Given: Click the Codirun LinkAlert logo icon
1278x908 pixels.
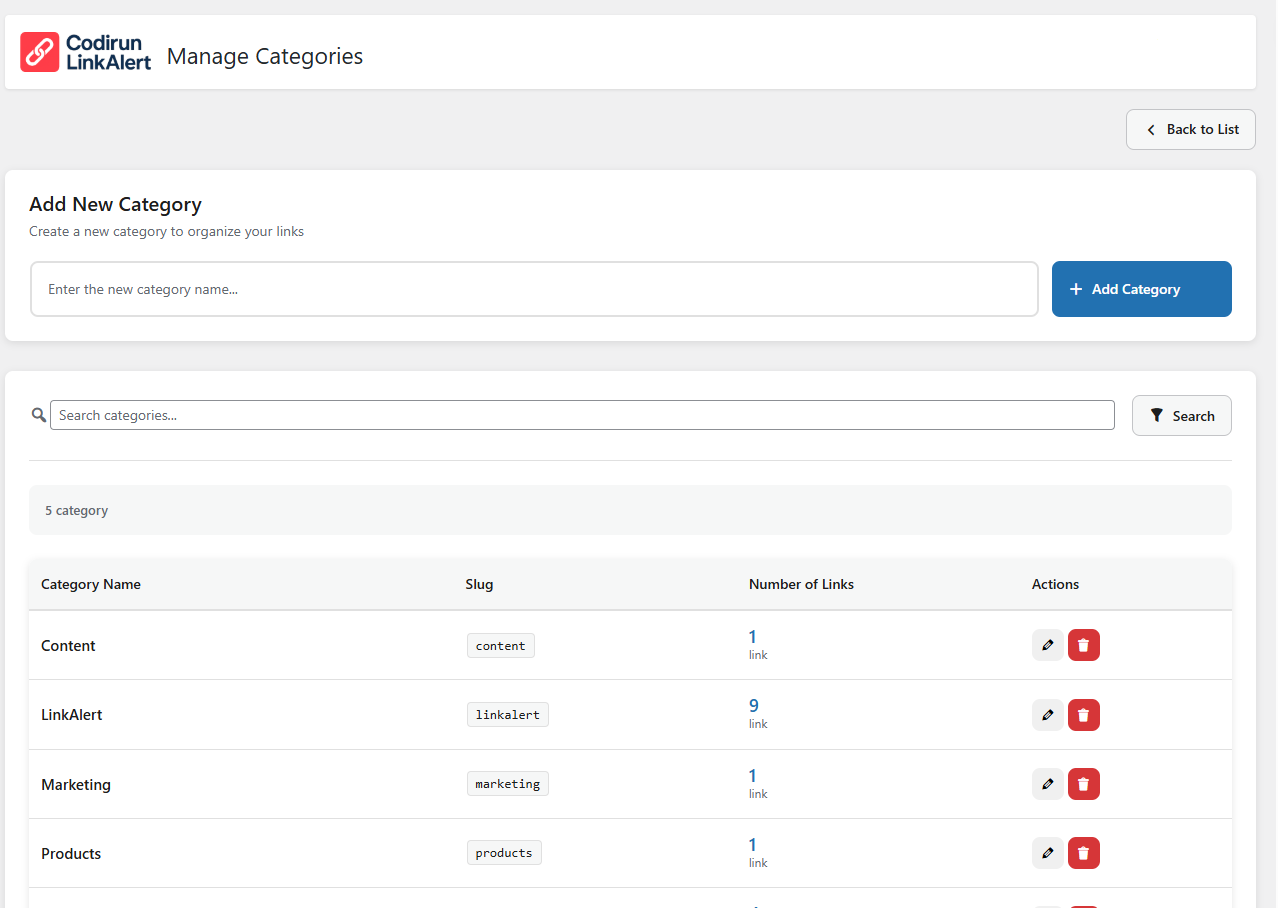Looking at the screenshot, I should pos(40,52).
